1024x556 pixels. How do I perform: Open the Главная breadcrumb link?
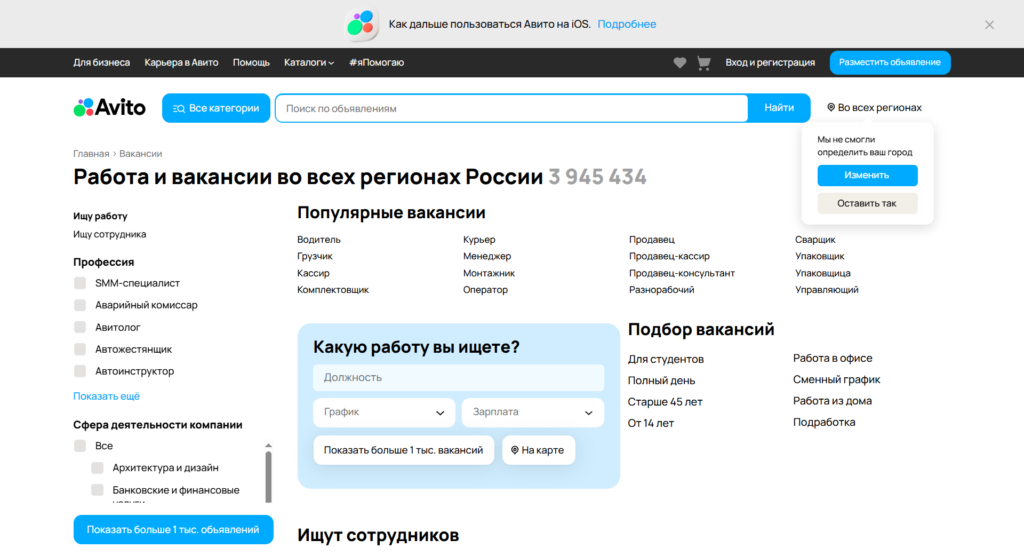pyautogui.click(x=91, y=154)
